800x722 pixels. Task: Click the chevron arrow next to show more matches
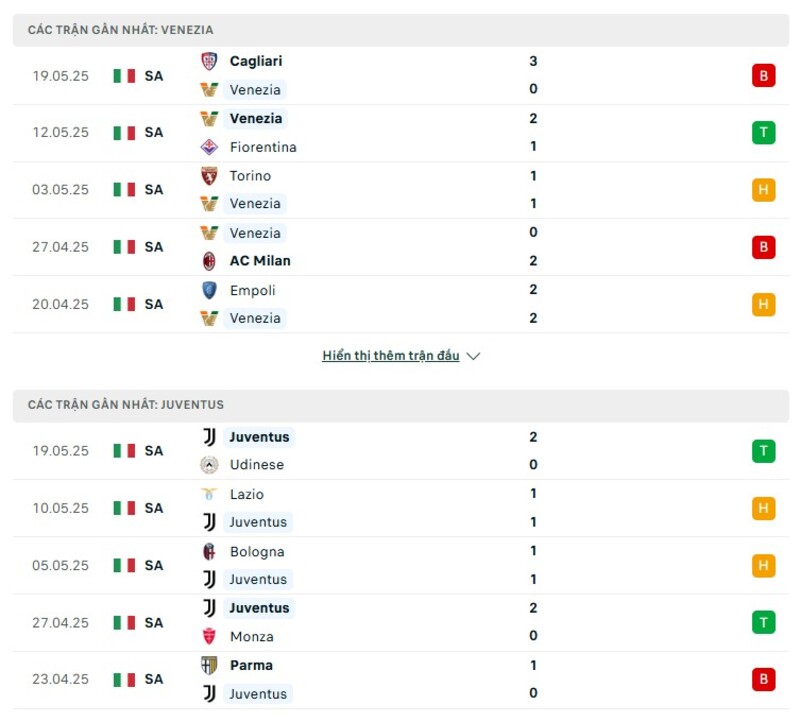(x=472, y=355)
